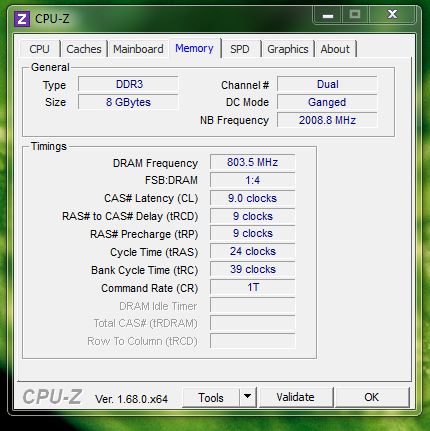Viewport: 430px width, 431px height.
Task: Click the DDR3 memory type field
Action: click(x=128, y=84)
